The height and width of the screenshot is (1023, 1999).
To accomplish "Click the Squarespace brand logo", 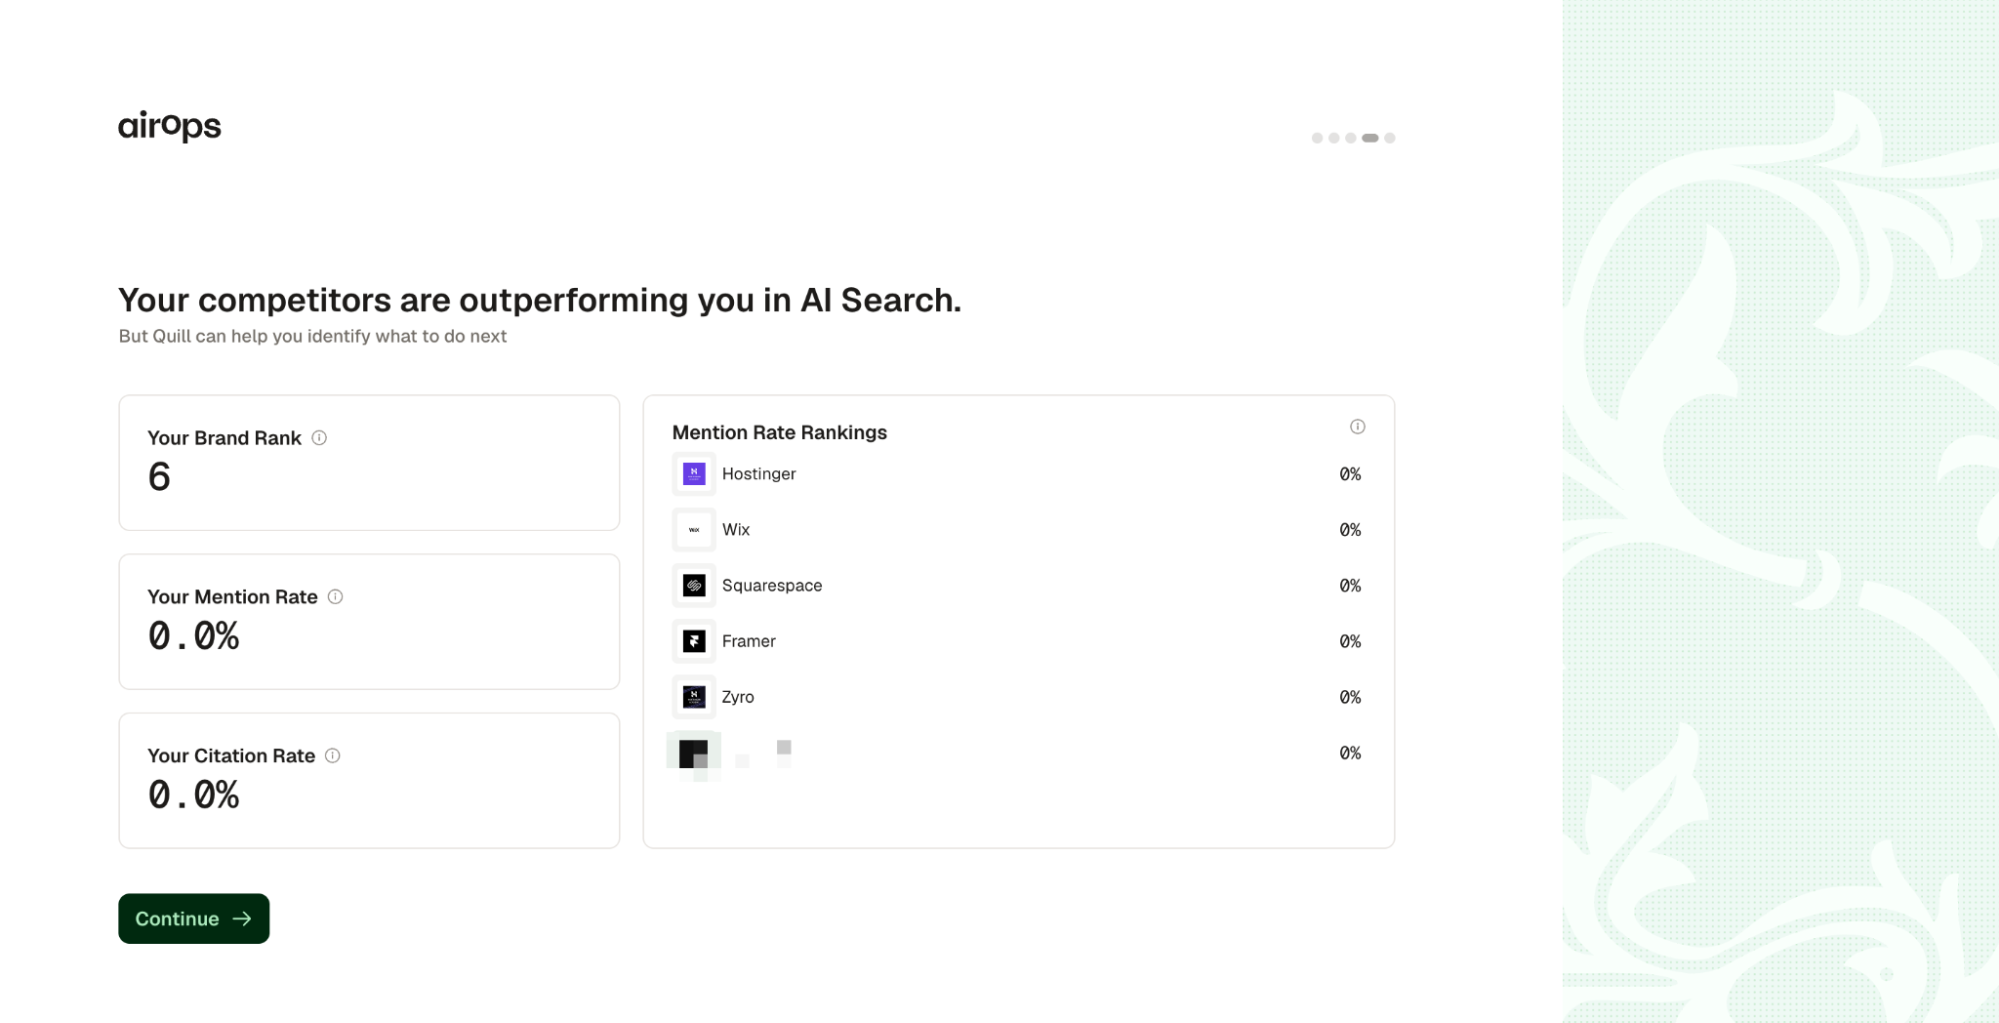I will pos(694,586).
